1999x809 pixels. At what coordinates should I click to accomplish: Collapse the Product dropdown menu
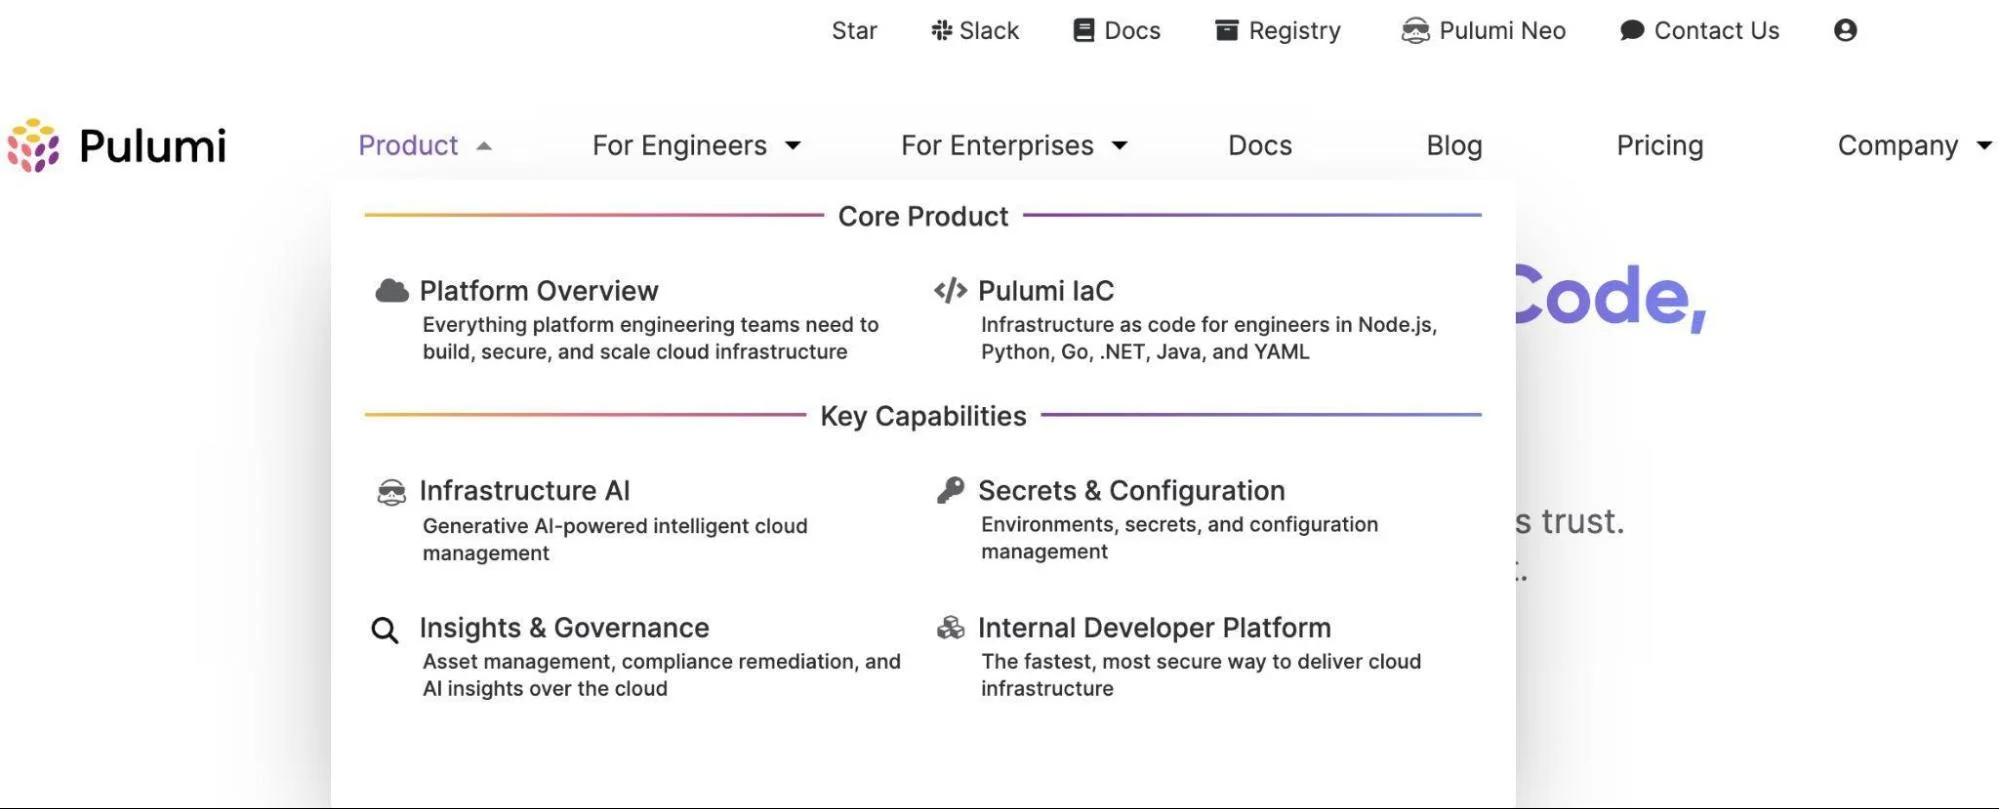click(425, 146)
